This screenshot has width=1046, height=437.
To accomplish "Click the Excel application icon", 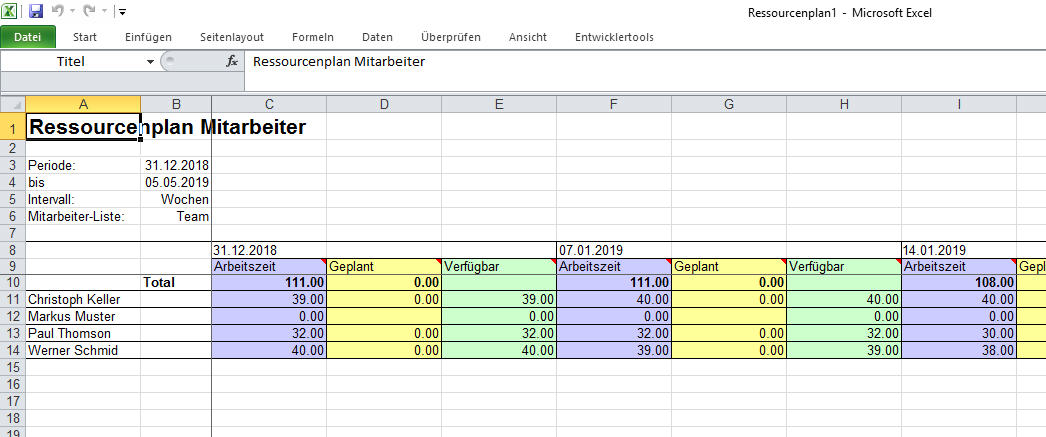I will [x=9, y=11].
